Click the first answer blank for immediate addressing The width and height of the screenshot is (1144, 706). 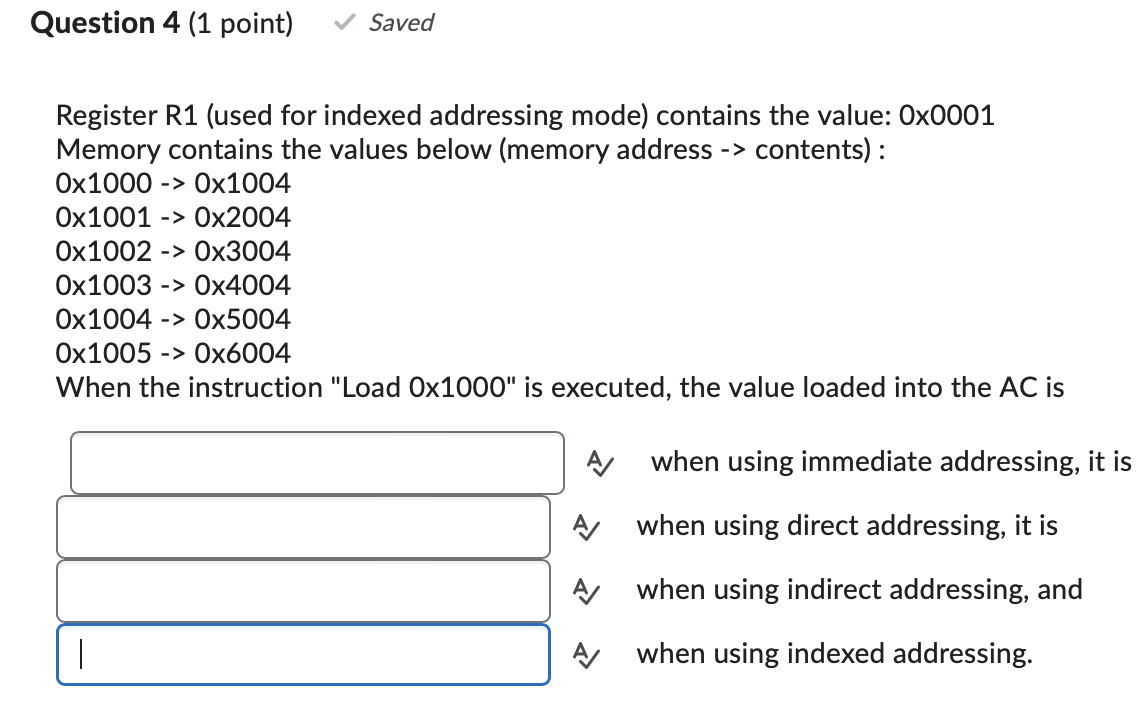[316, 463]
